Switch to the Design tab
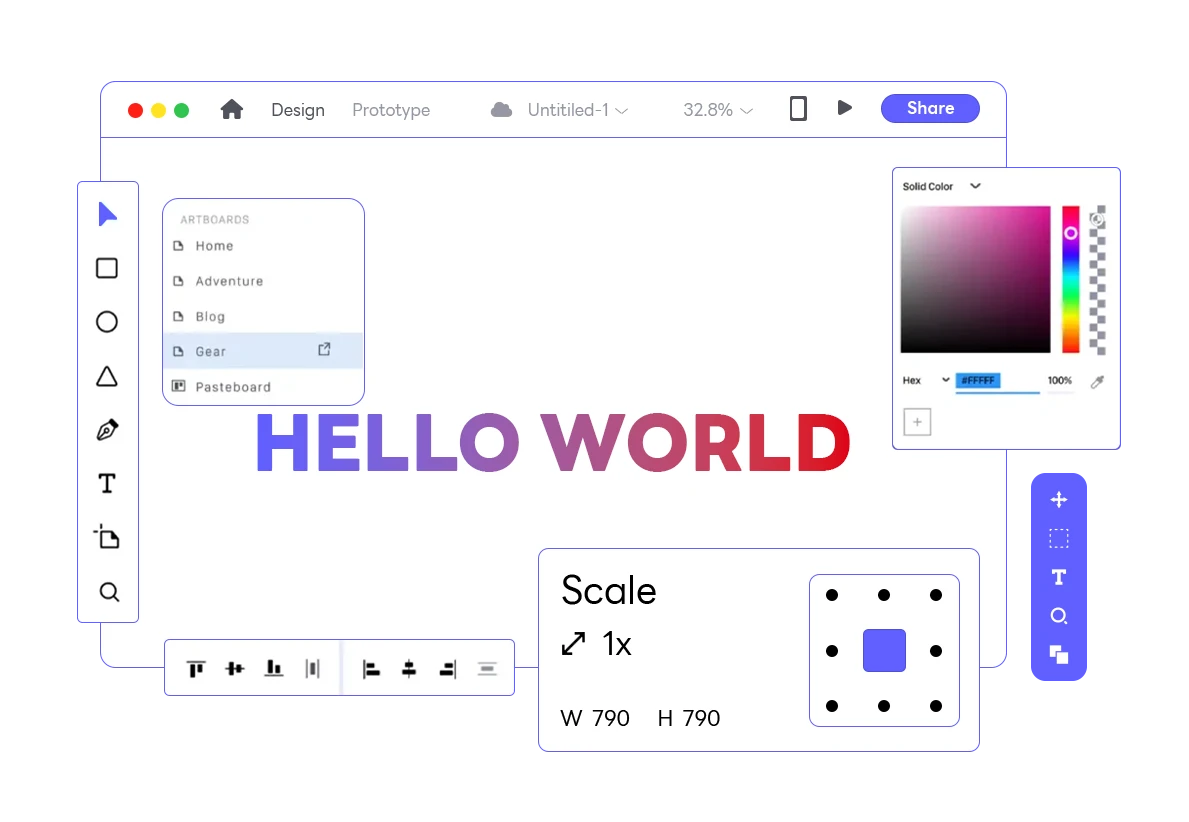1189x822 pixels. (x=298, y=110)
